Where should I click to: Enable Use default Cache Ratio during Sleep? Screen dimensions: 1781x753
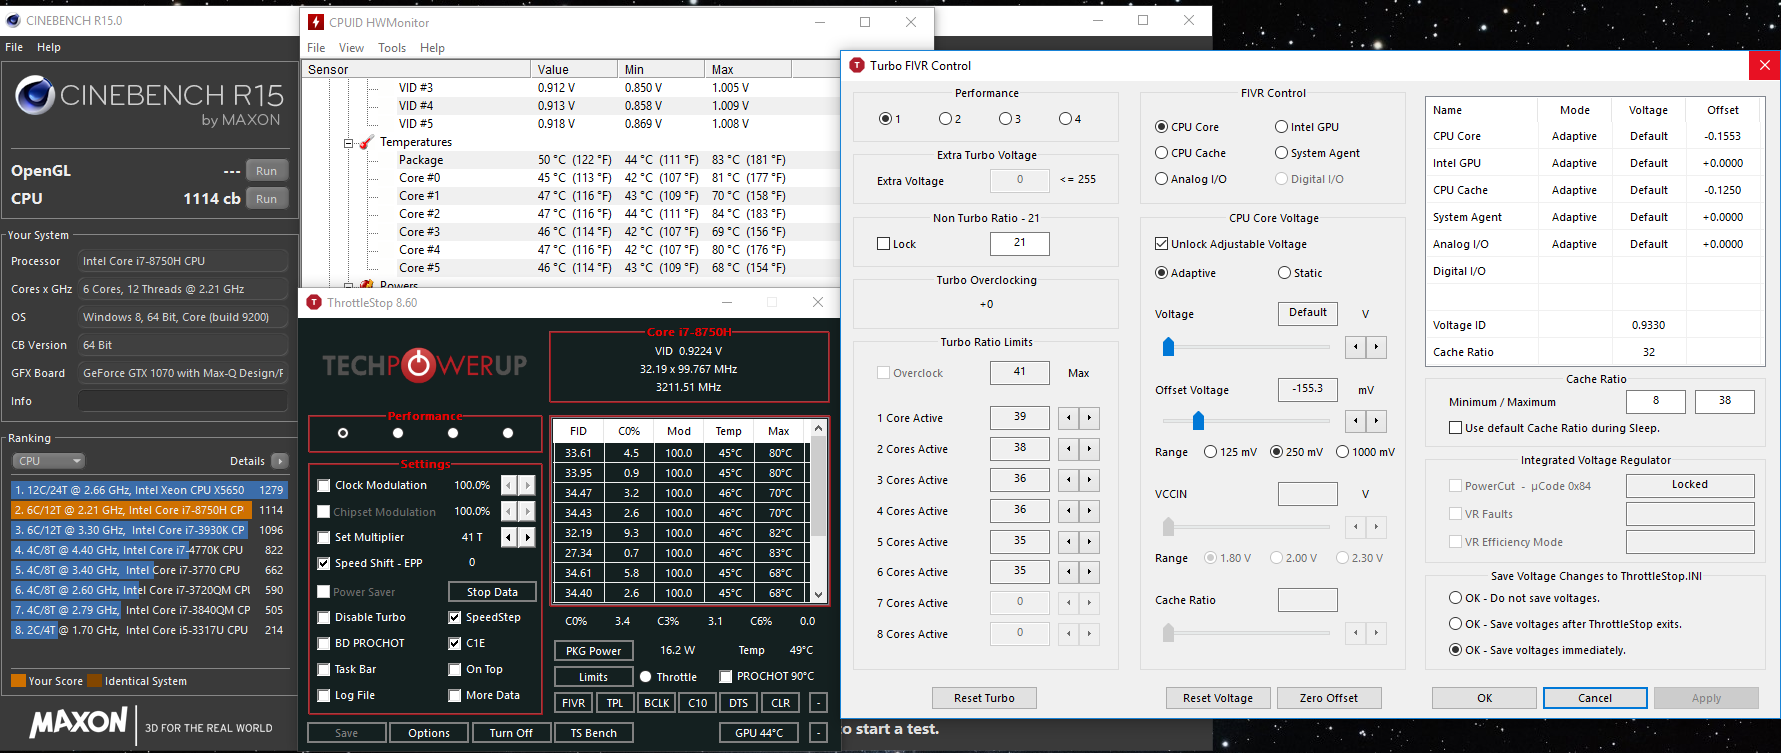[x=1456, y=428]
